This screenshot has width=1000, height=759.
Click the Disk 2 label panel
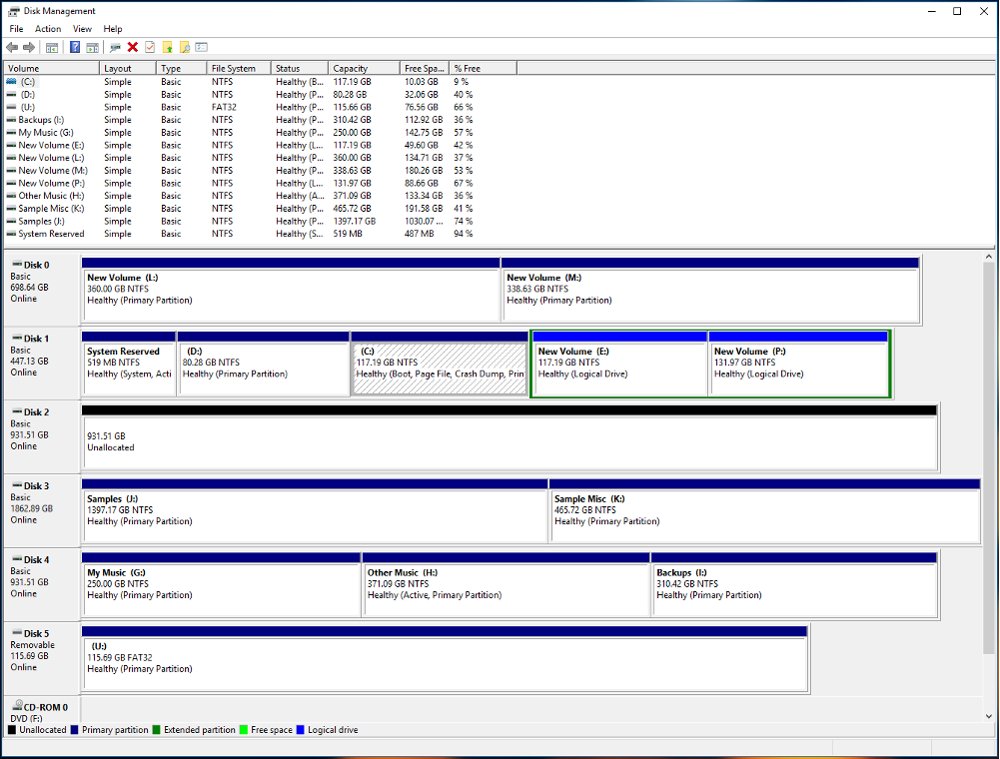(41, 438)
